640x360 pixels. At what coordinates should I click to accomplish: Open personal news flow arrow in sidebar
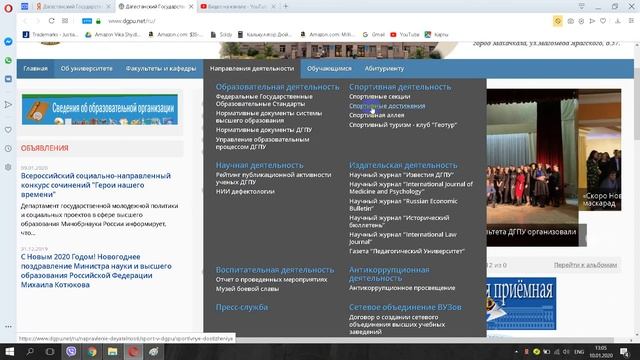[x=8, y=105]
